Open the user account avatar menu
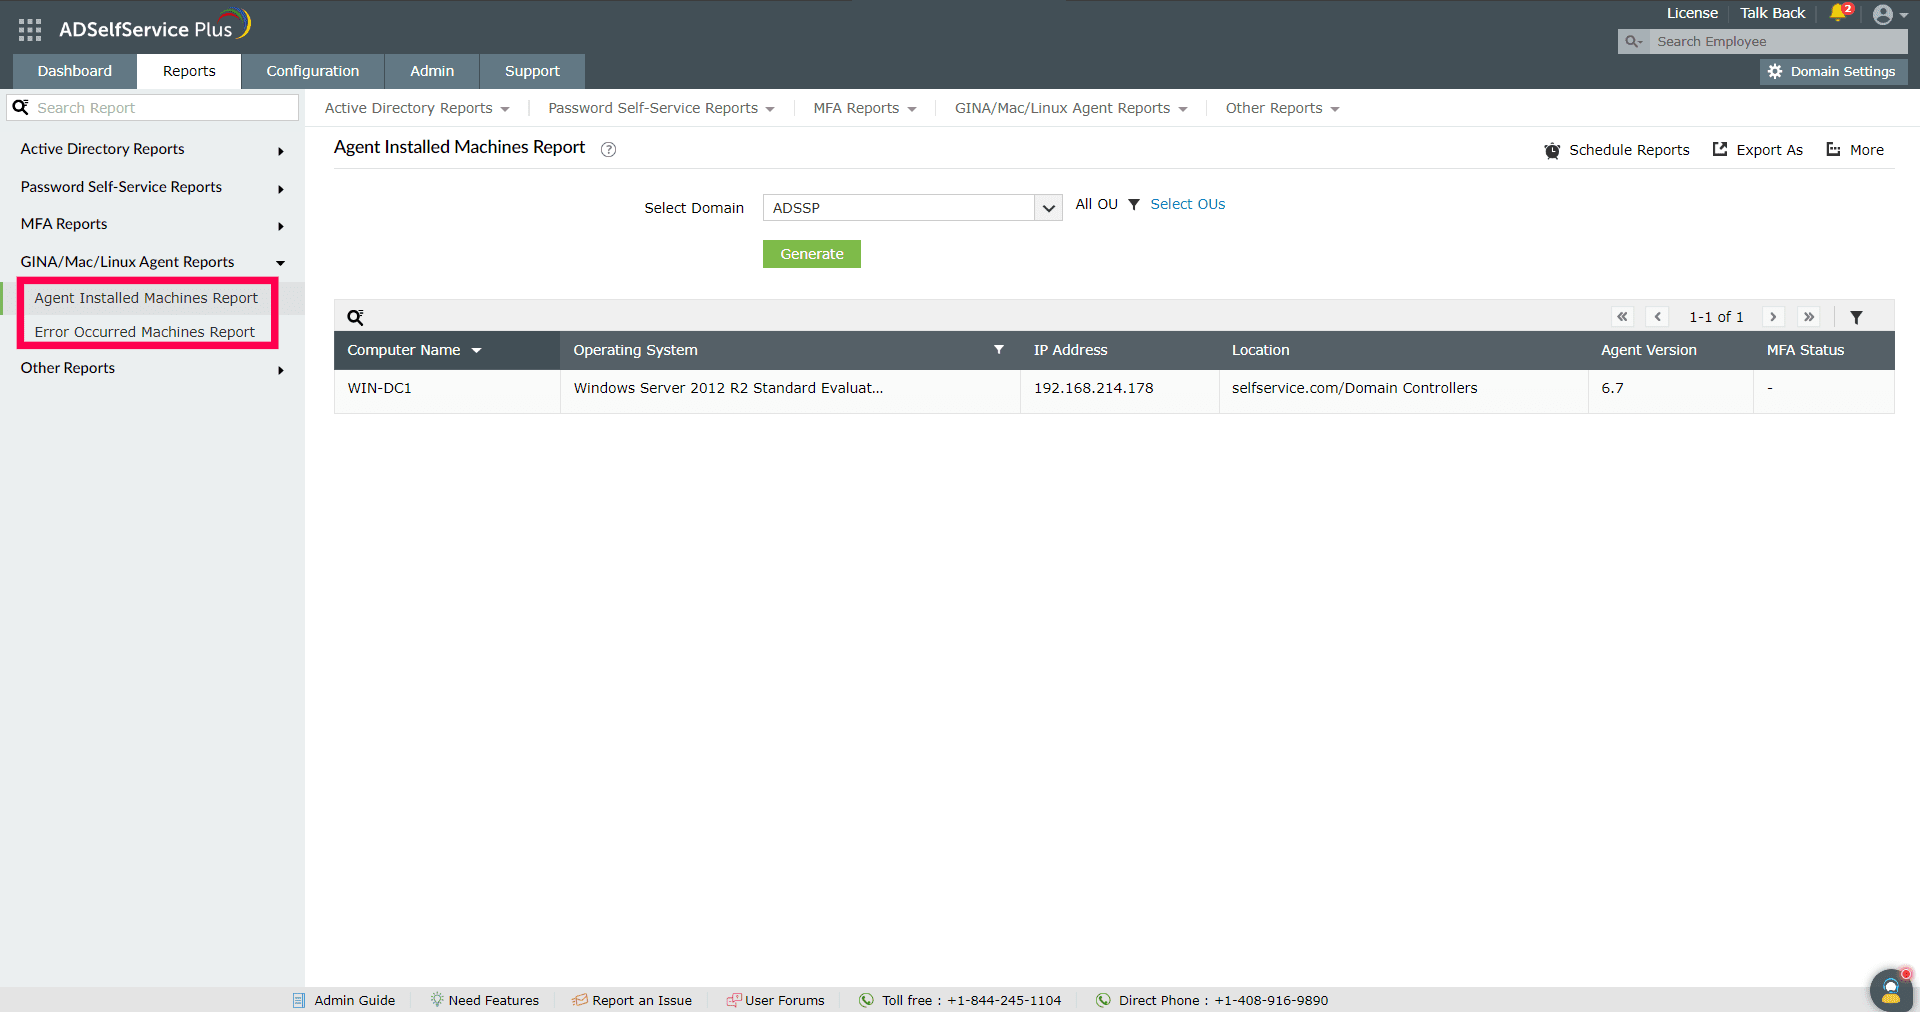The width and height of the screenshot is (1920, 1012). tap(1889, 15)
